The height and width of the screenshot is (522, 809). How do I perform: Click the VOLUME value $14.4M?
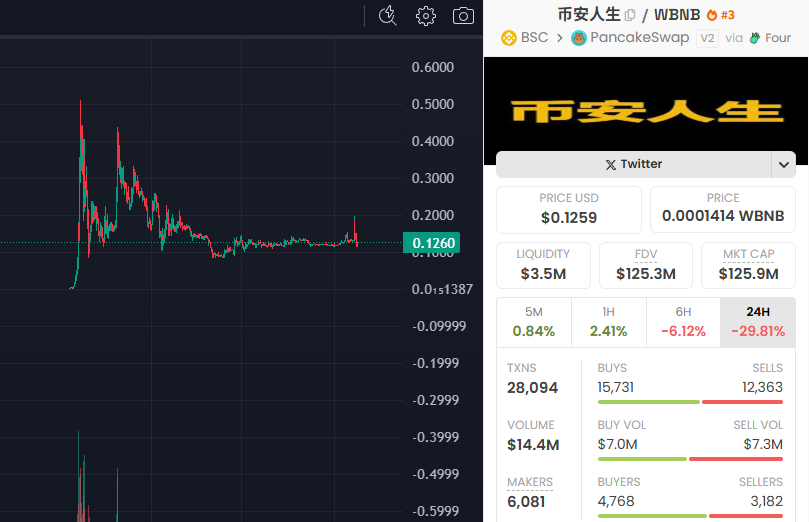click(x=533, y=445)
